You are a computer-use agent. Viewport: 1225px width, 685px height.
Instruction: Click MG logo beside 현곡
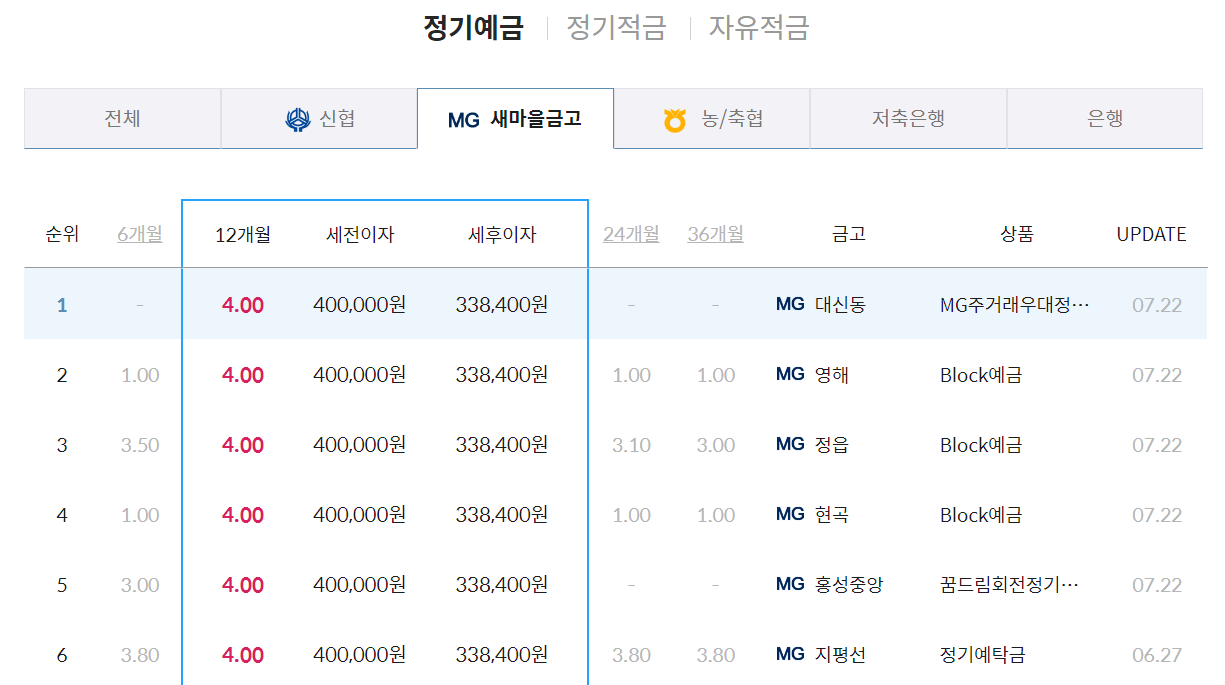coord(790,514)
